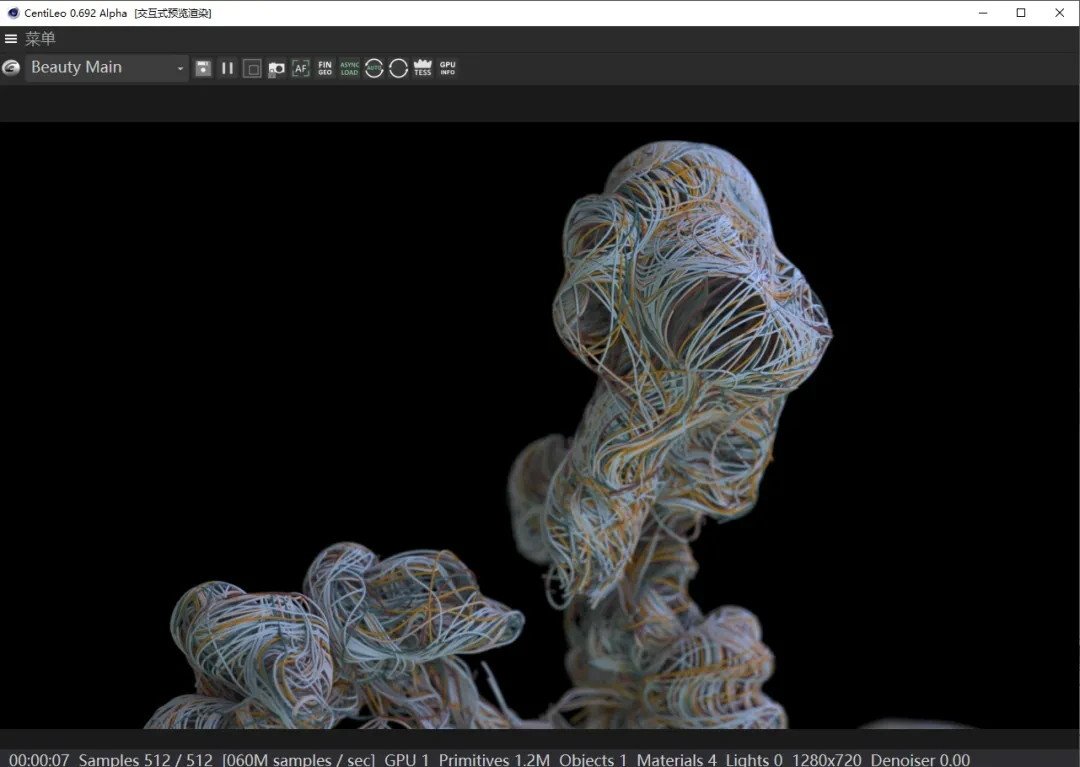Image resolution: width=1080 pixels, height=767 pixels.
Task: Open the hamburger menu icon
Action: pos(11,39)
